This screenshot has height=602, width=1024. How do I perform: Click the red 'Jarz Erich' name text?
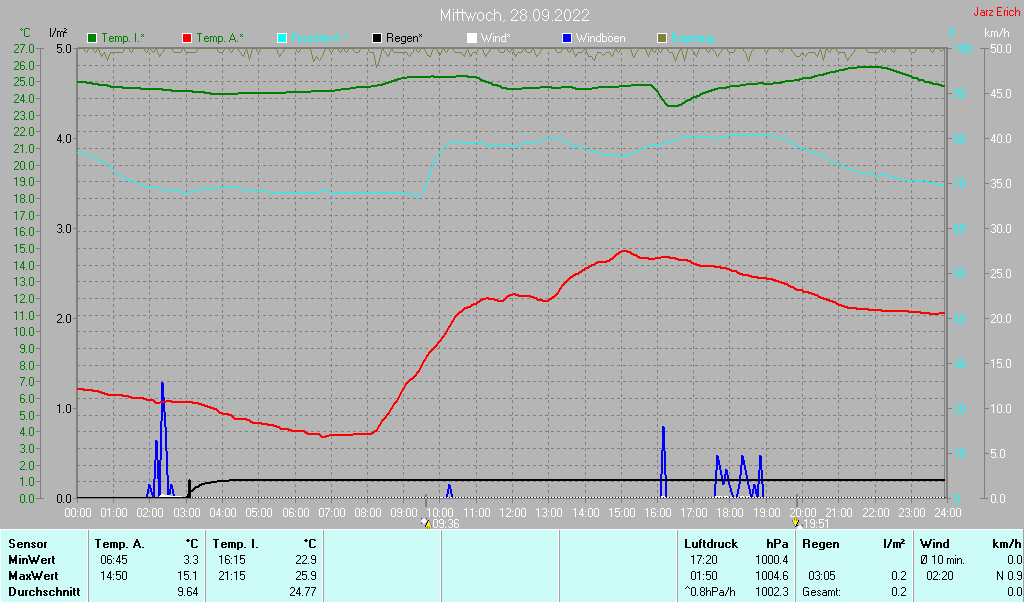click(x=996, y=12)
